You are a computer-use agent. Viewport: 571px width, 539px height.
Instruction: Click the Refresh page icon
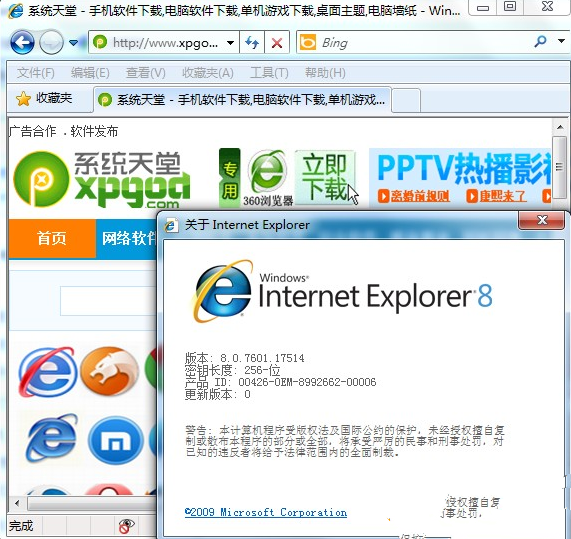point(252,43)
